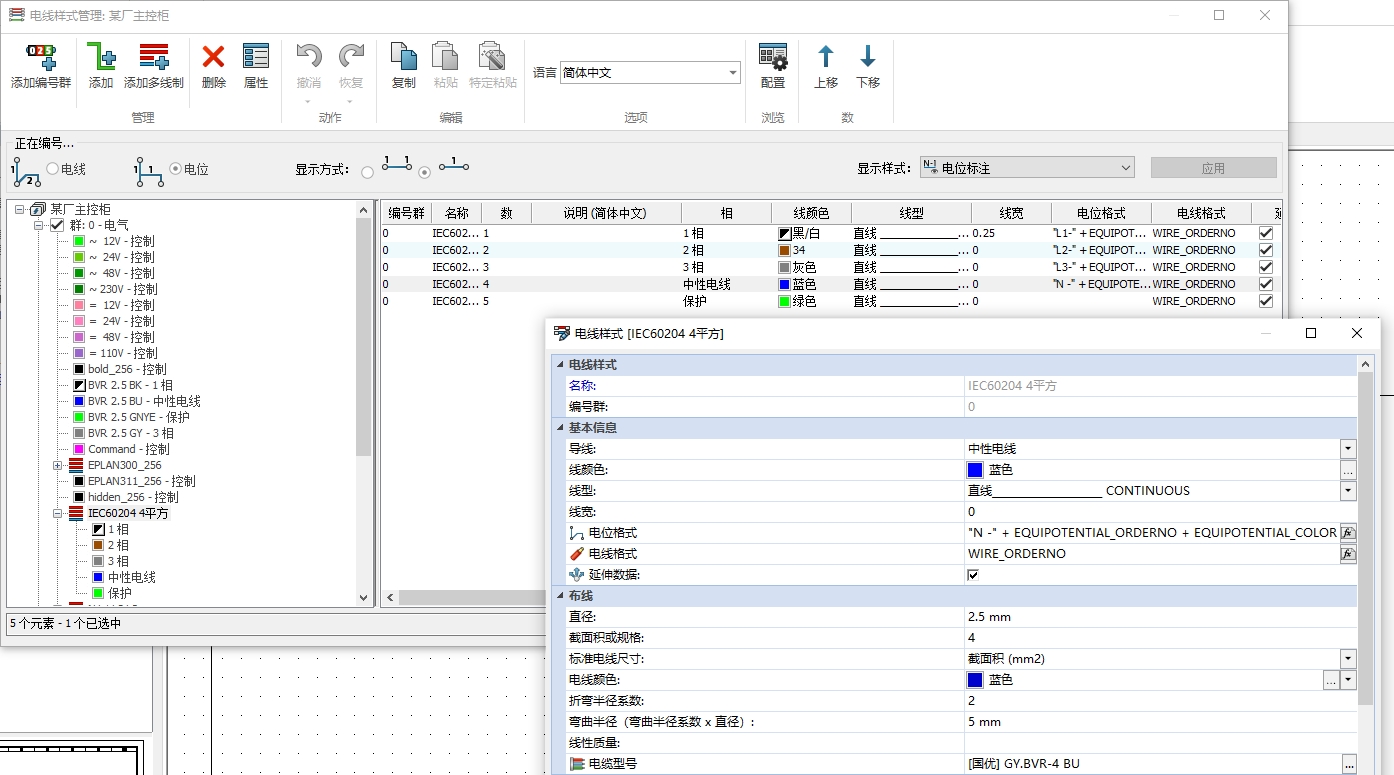Open the 语言 language dropdown
1394x775 pixels.
[732, 73]
